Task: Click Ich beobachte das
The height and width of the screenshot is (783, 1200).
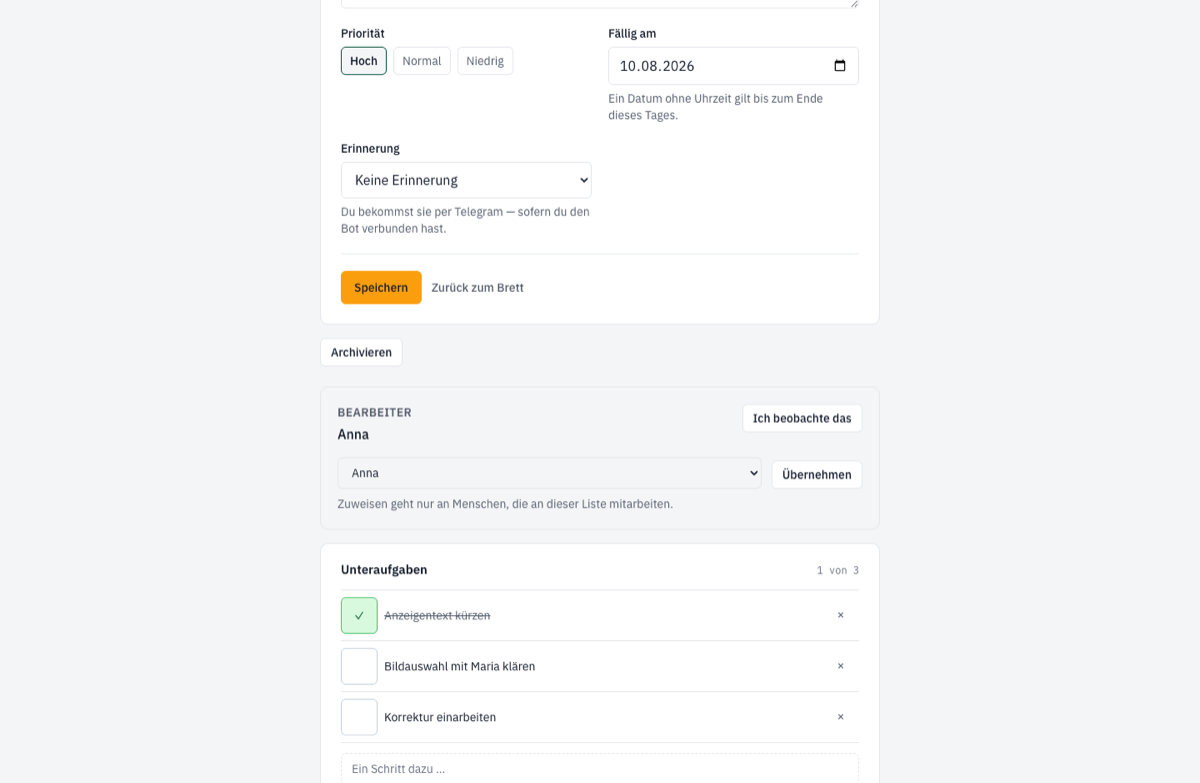Action: click(802, 418)
